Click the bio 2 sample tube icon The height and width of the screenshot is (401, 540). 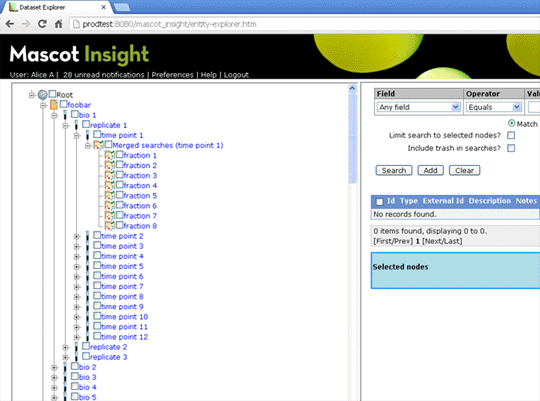(x=65, y=367)
